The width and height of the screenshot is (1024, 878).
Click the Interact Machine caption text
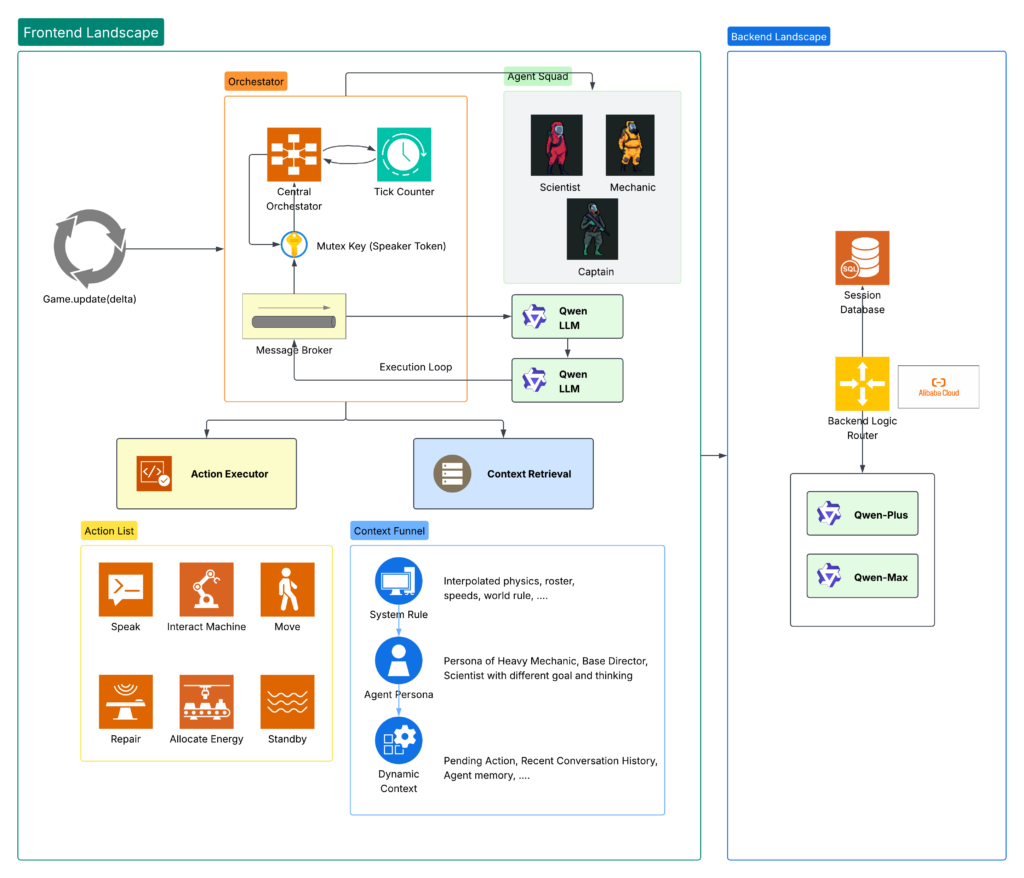[x=206, y=626]
